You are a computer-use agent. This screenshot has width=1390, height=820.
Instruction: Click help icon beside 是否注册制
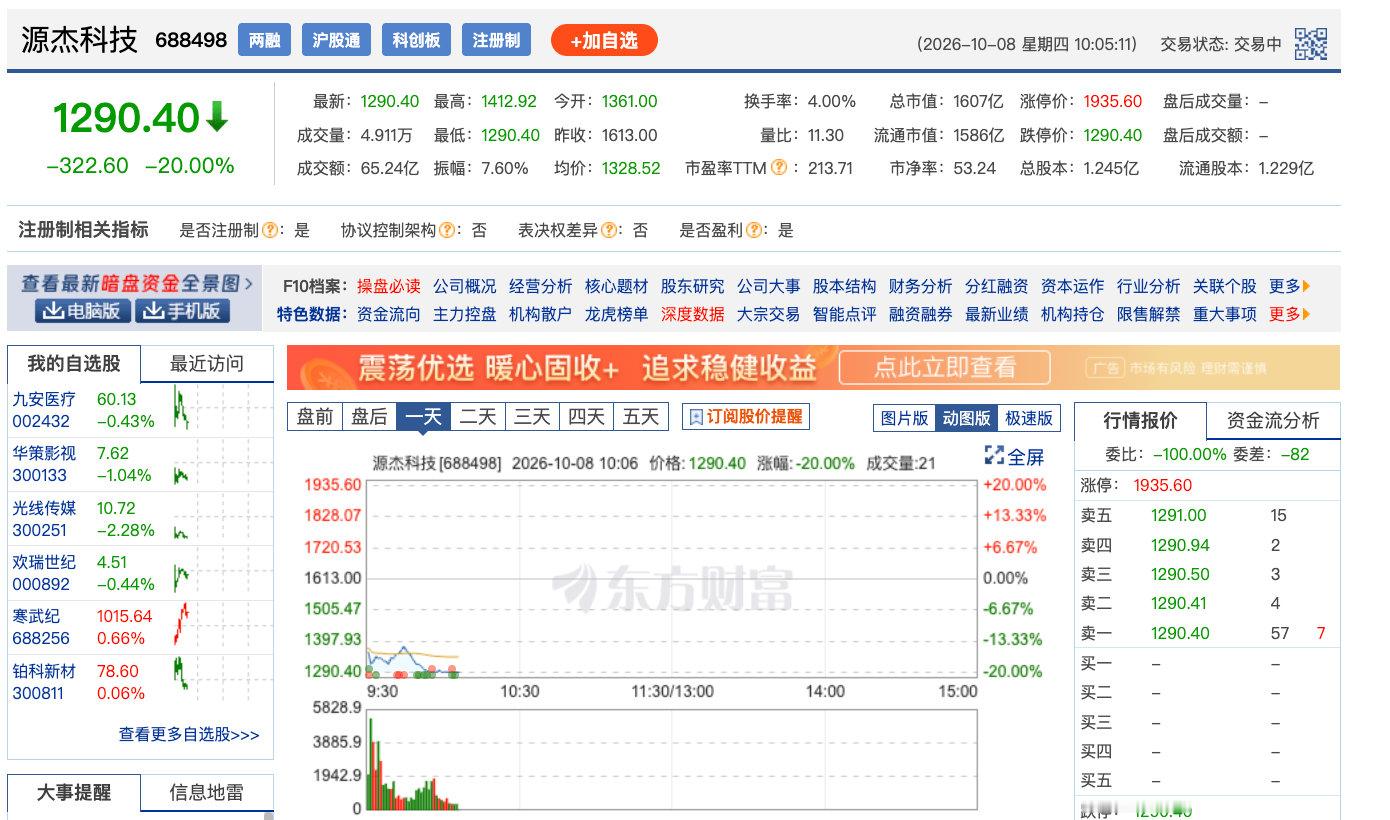point(270,230)
